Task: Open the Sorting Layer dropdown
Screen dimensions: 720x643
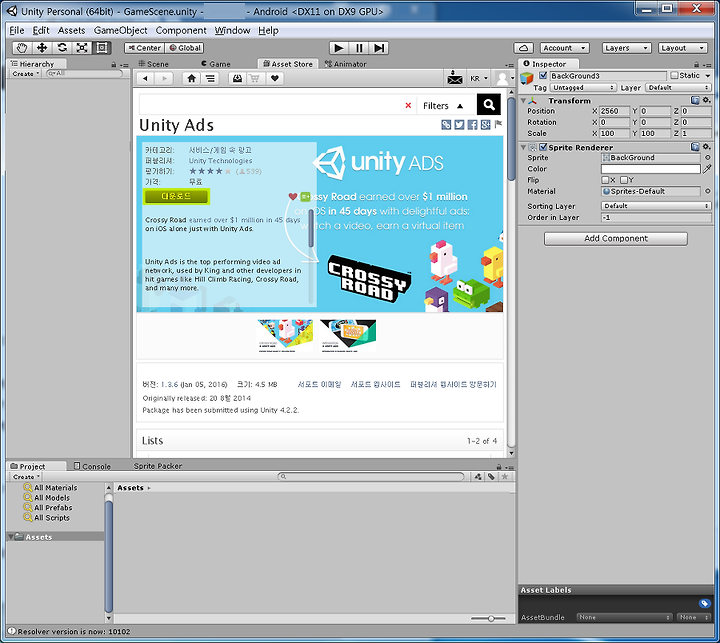Action: click(656, 206)
